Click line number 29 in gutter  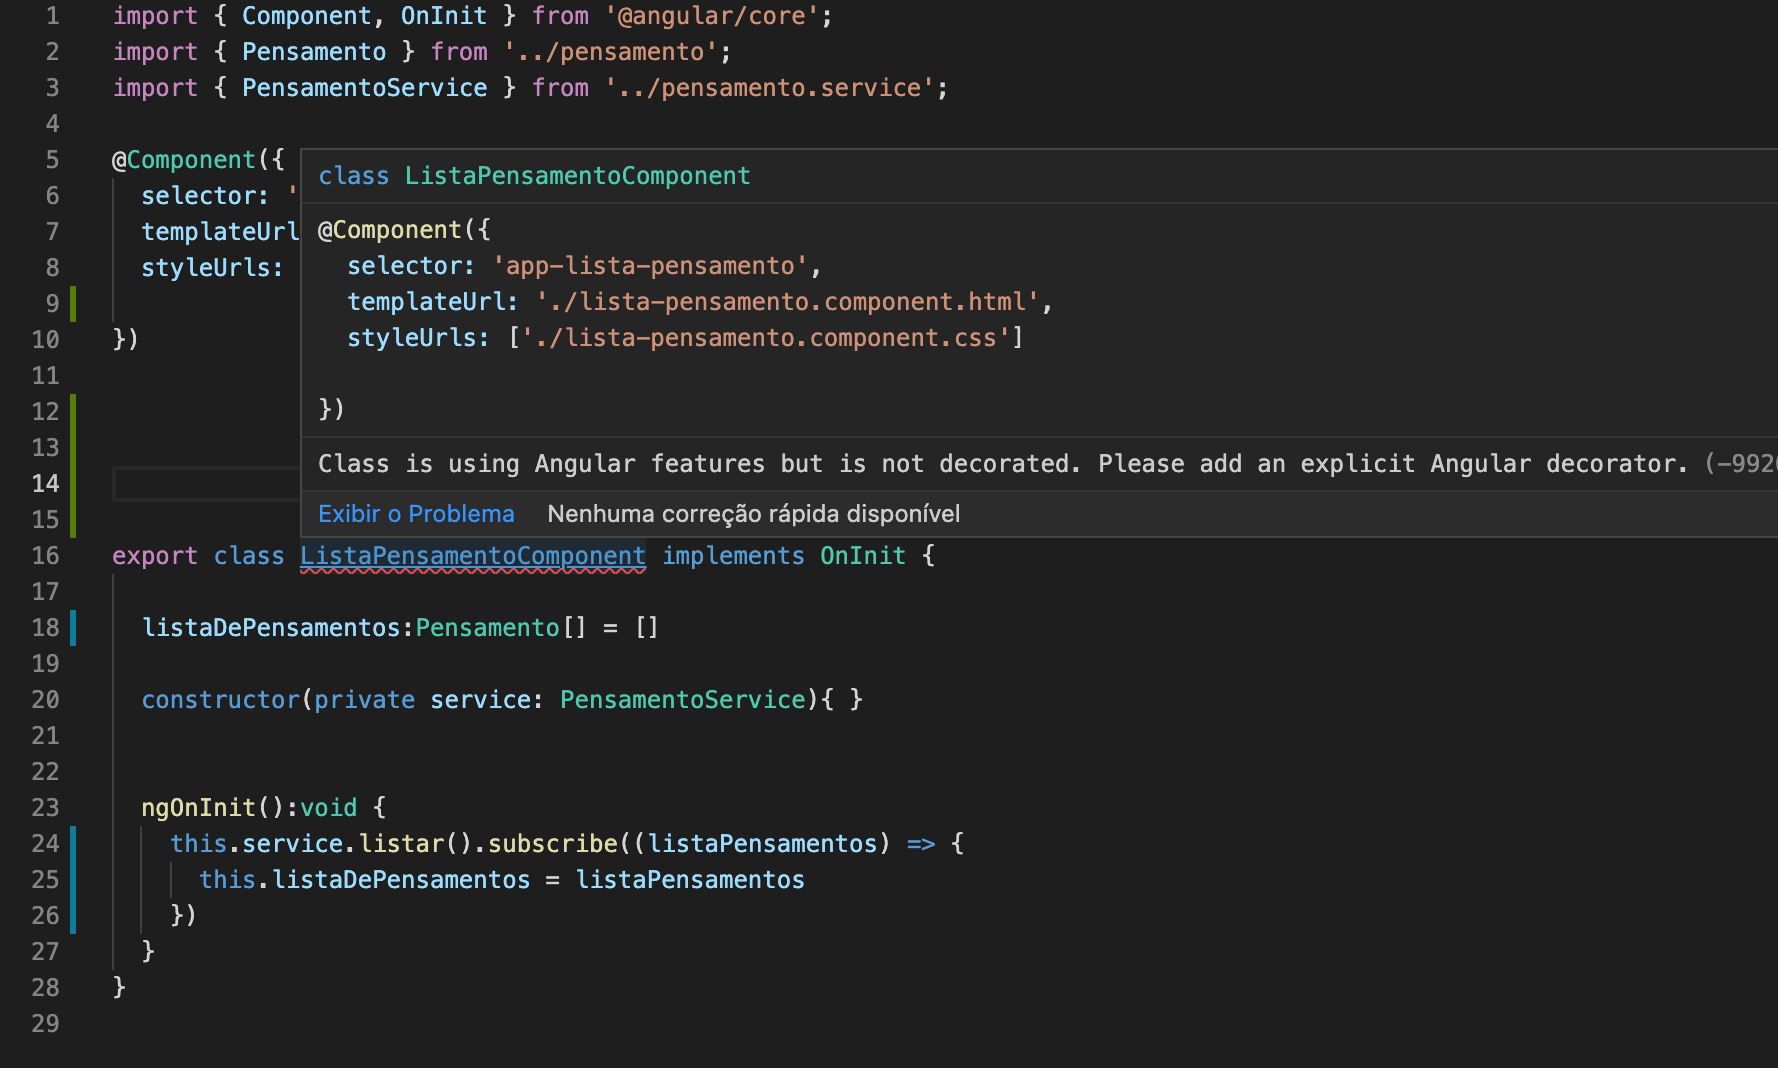click(x=45, y=1024)
